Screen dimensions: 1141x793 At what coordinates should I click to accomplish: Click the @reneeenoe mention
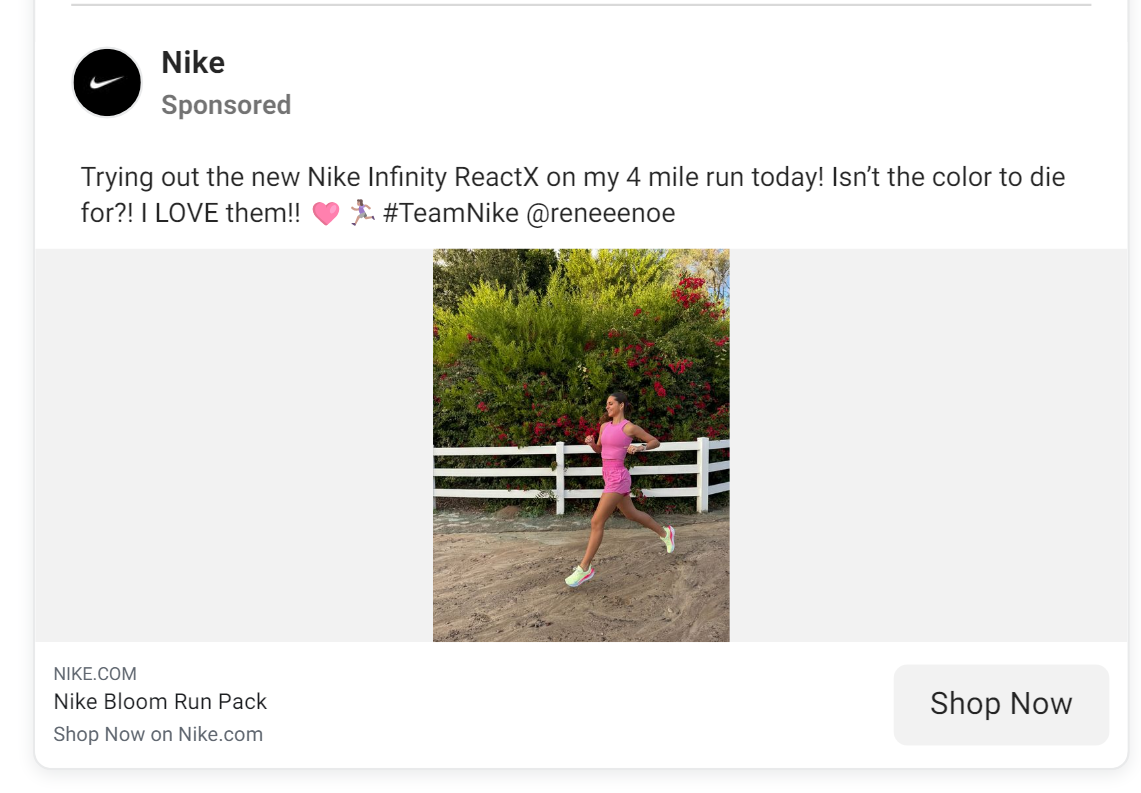point(600,212)
